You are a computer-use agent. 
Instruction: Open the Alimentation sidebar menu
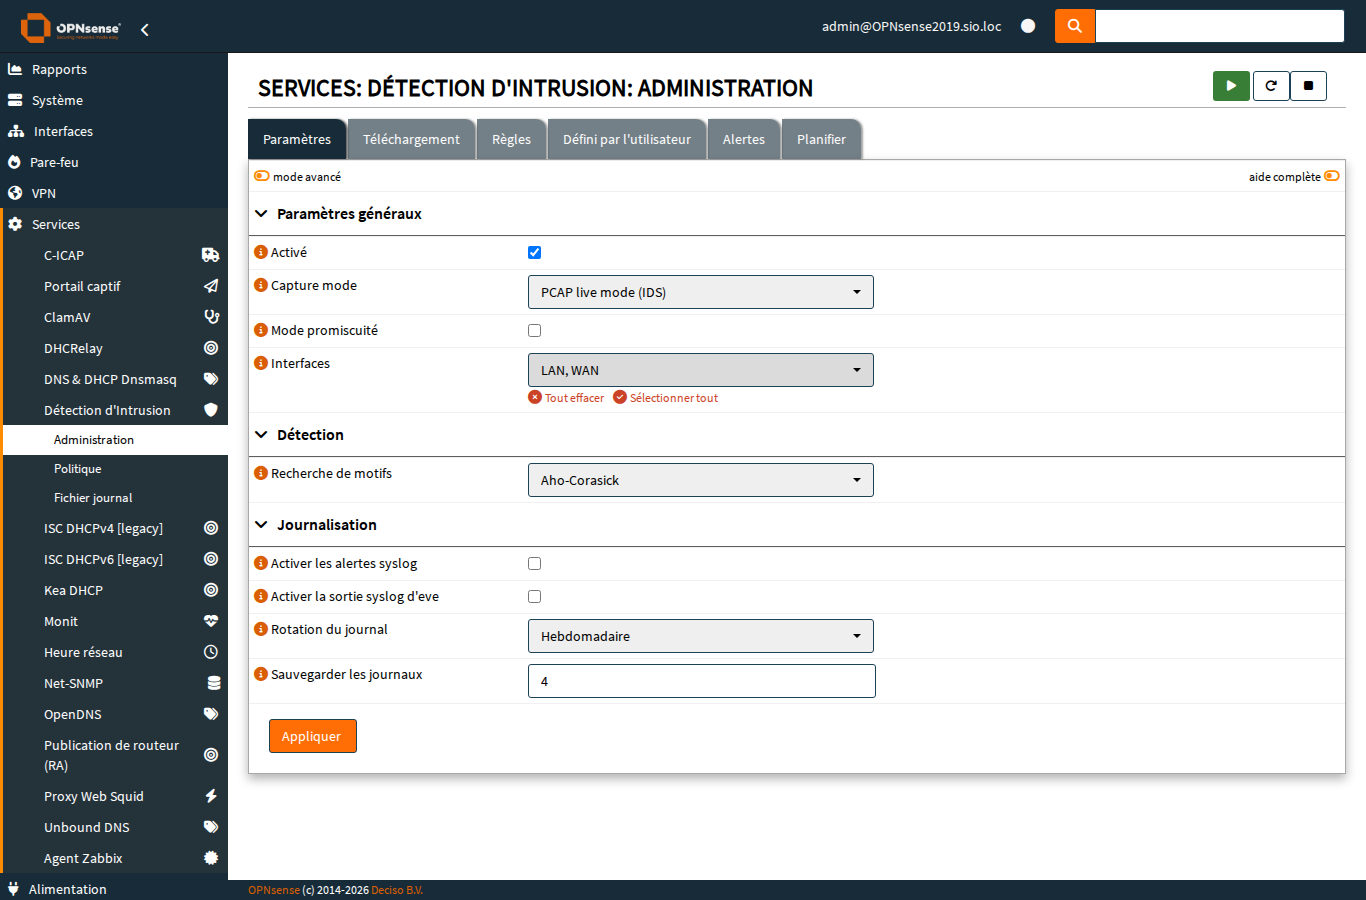pyautogui.click(x=114, y=889)
